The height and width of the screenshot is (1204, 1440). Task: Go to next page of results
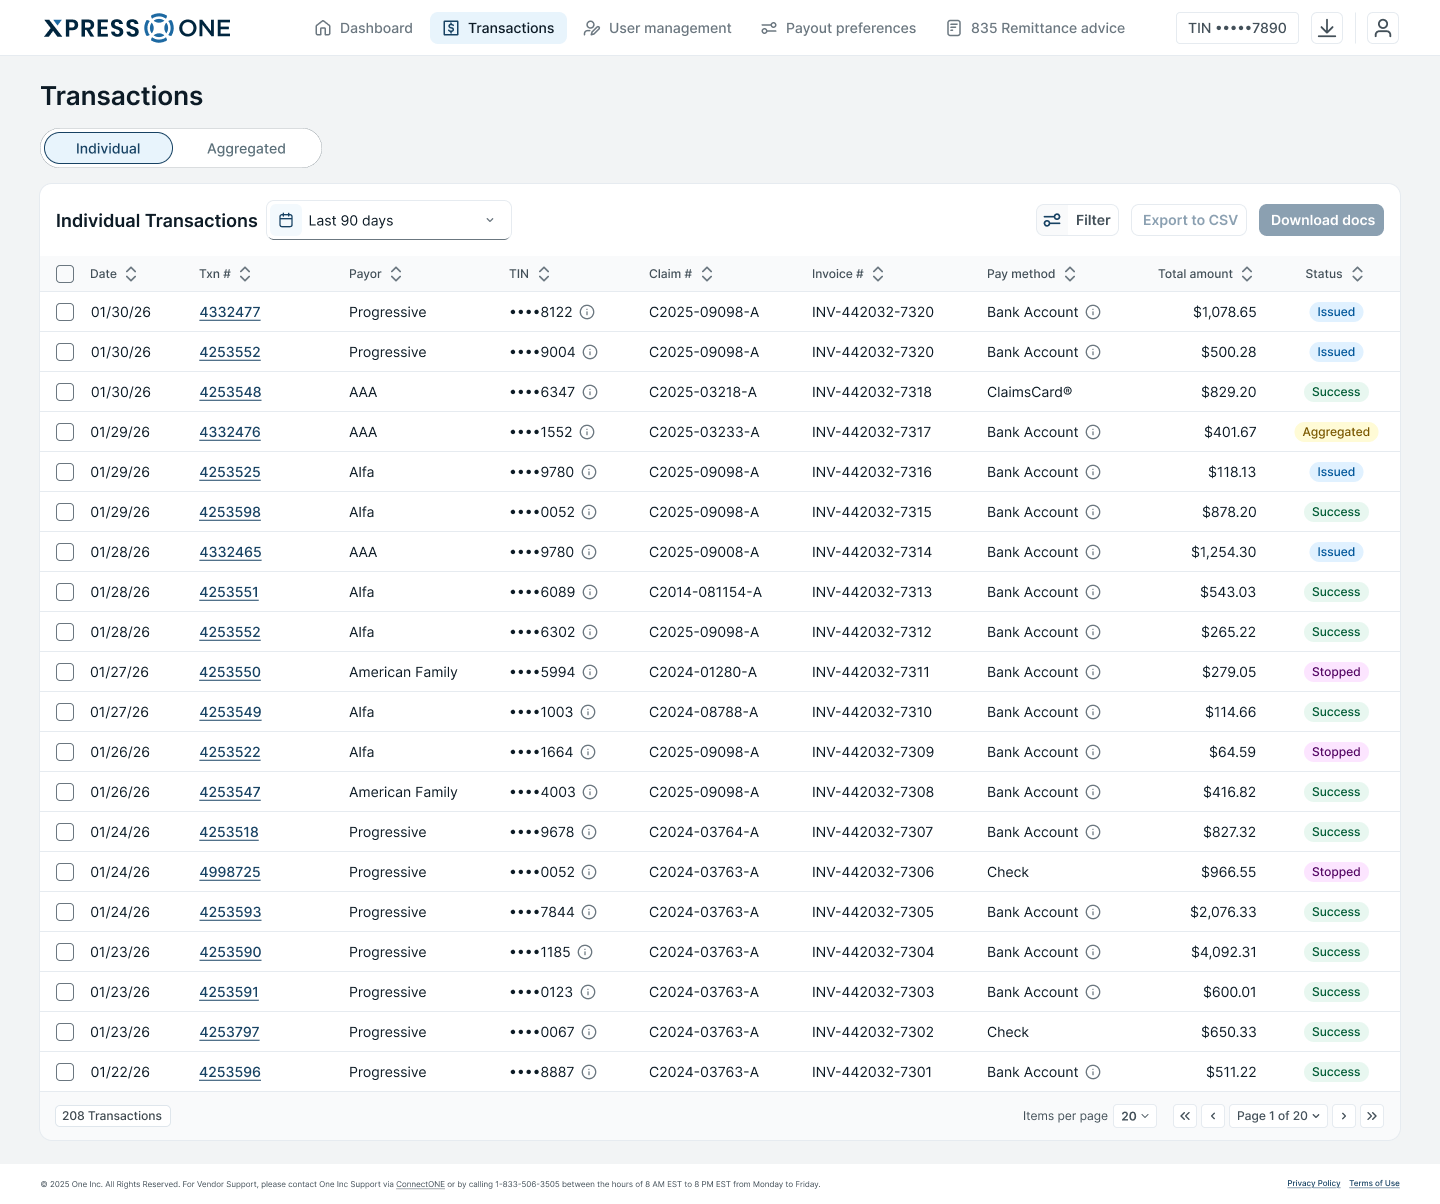(1344, 1116)
